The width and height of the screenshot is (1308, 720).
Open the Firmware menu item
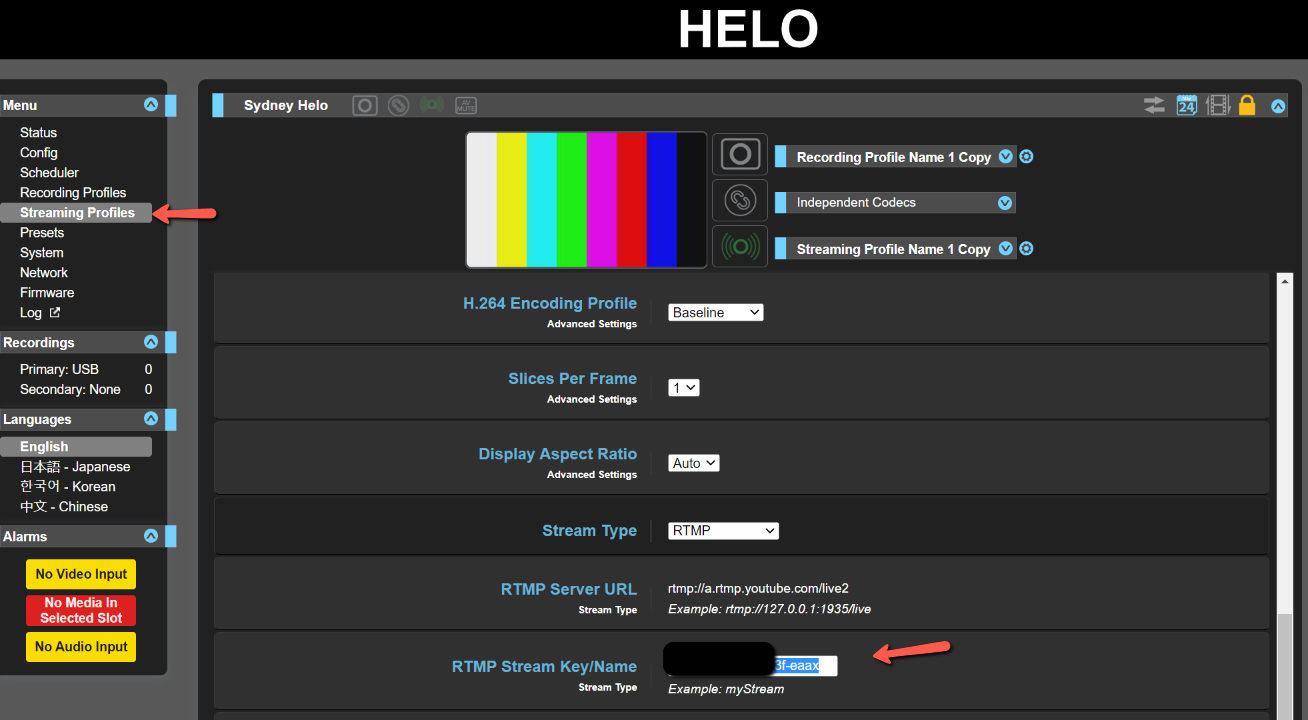47,292
